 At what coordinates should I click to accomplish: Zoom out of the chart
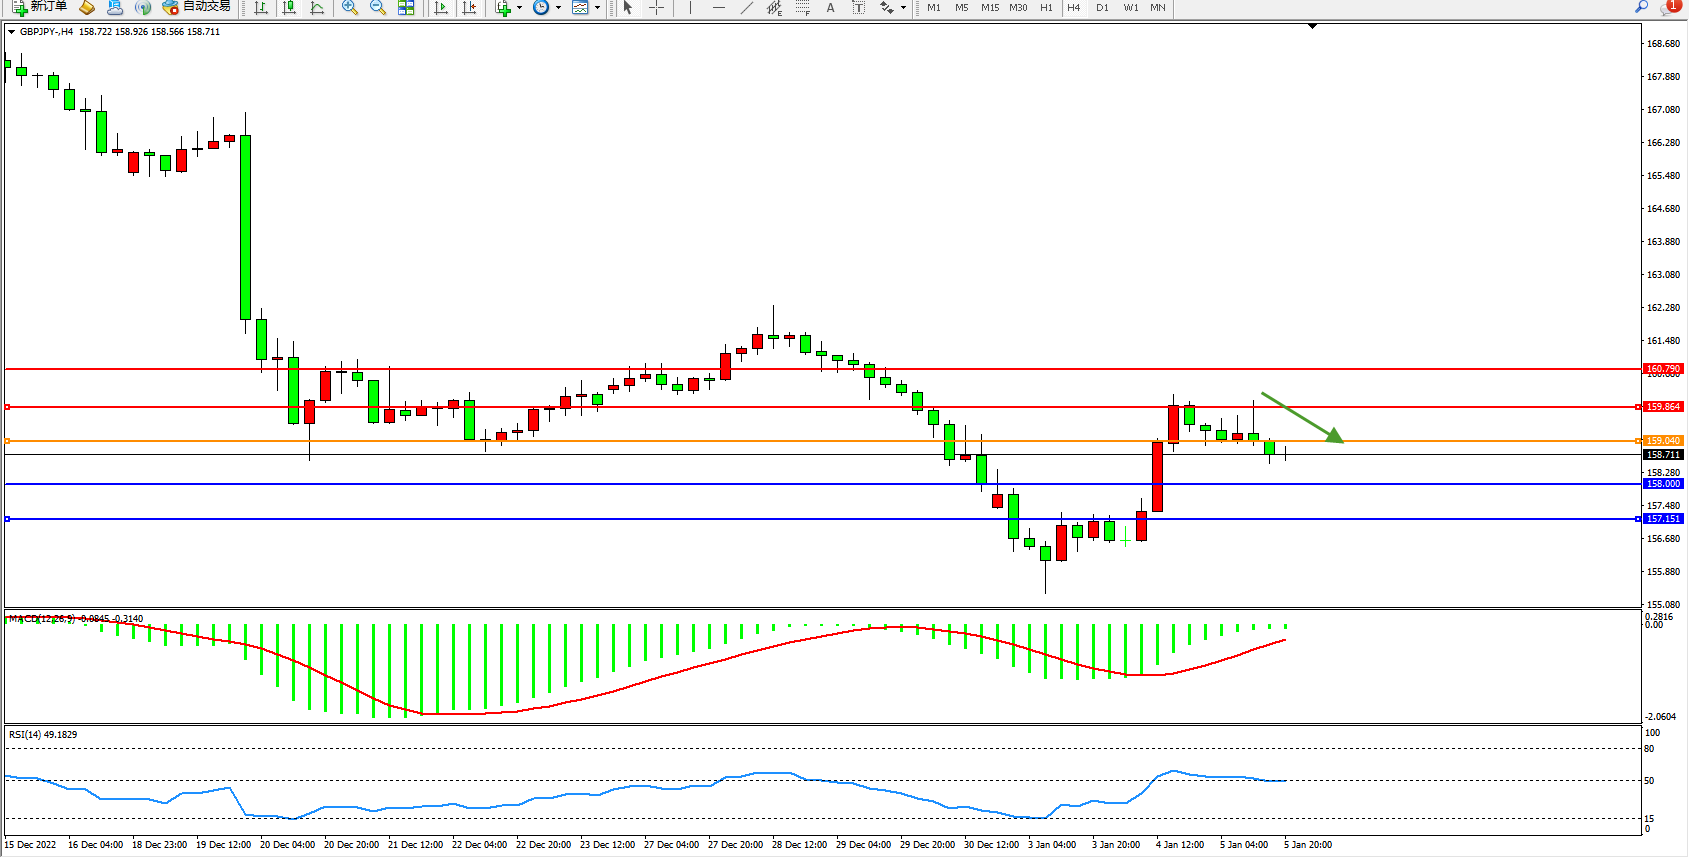tap(378, 8)
